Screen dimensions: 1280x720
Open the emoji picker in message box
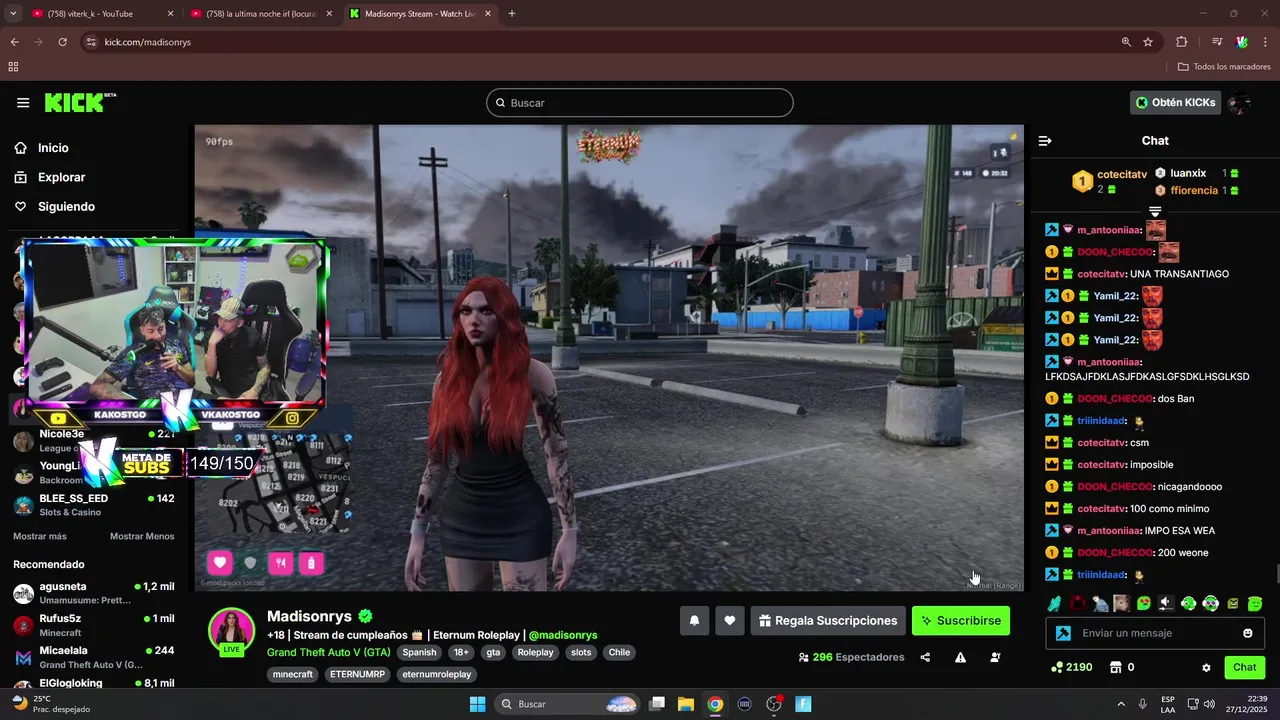click(1248, 633)
